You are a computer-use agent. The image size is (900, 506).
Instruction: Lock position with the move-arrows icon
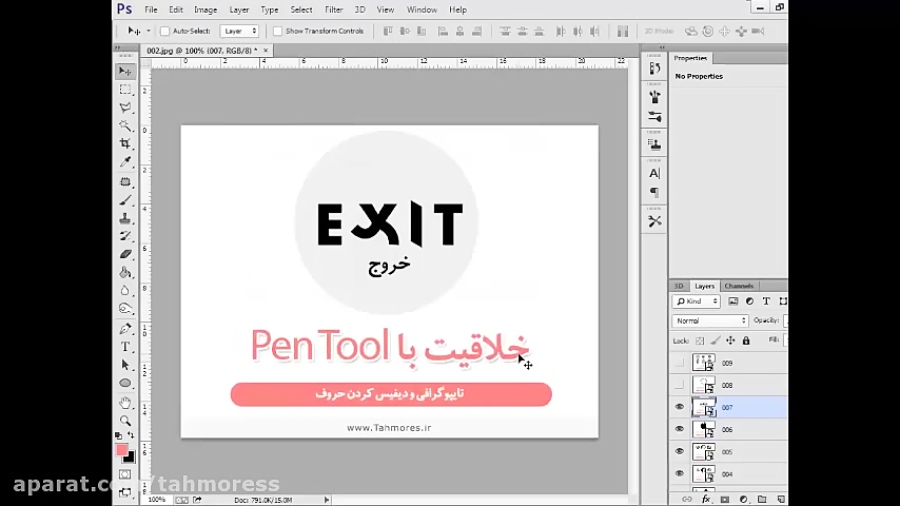pyautogui.click(x=731, y=341)
